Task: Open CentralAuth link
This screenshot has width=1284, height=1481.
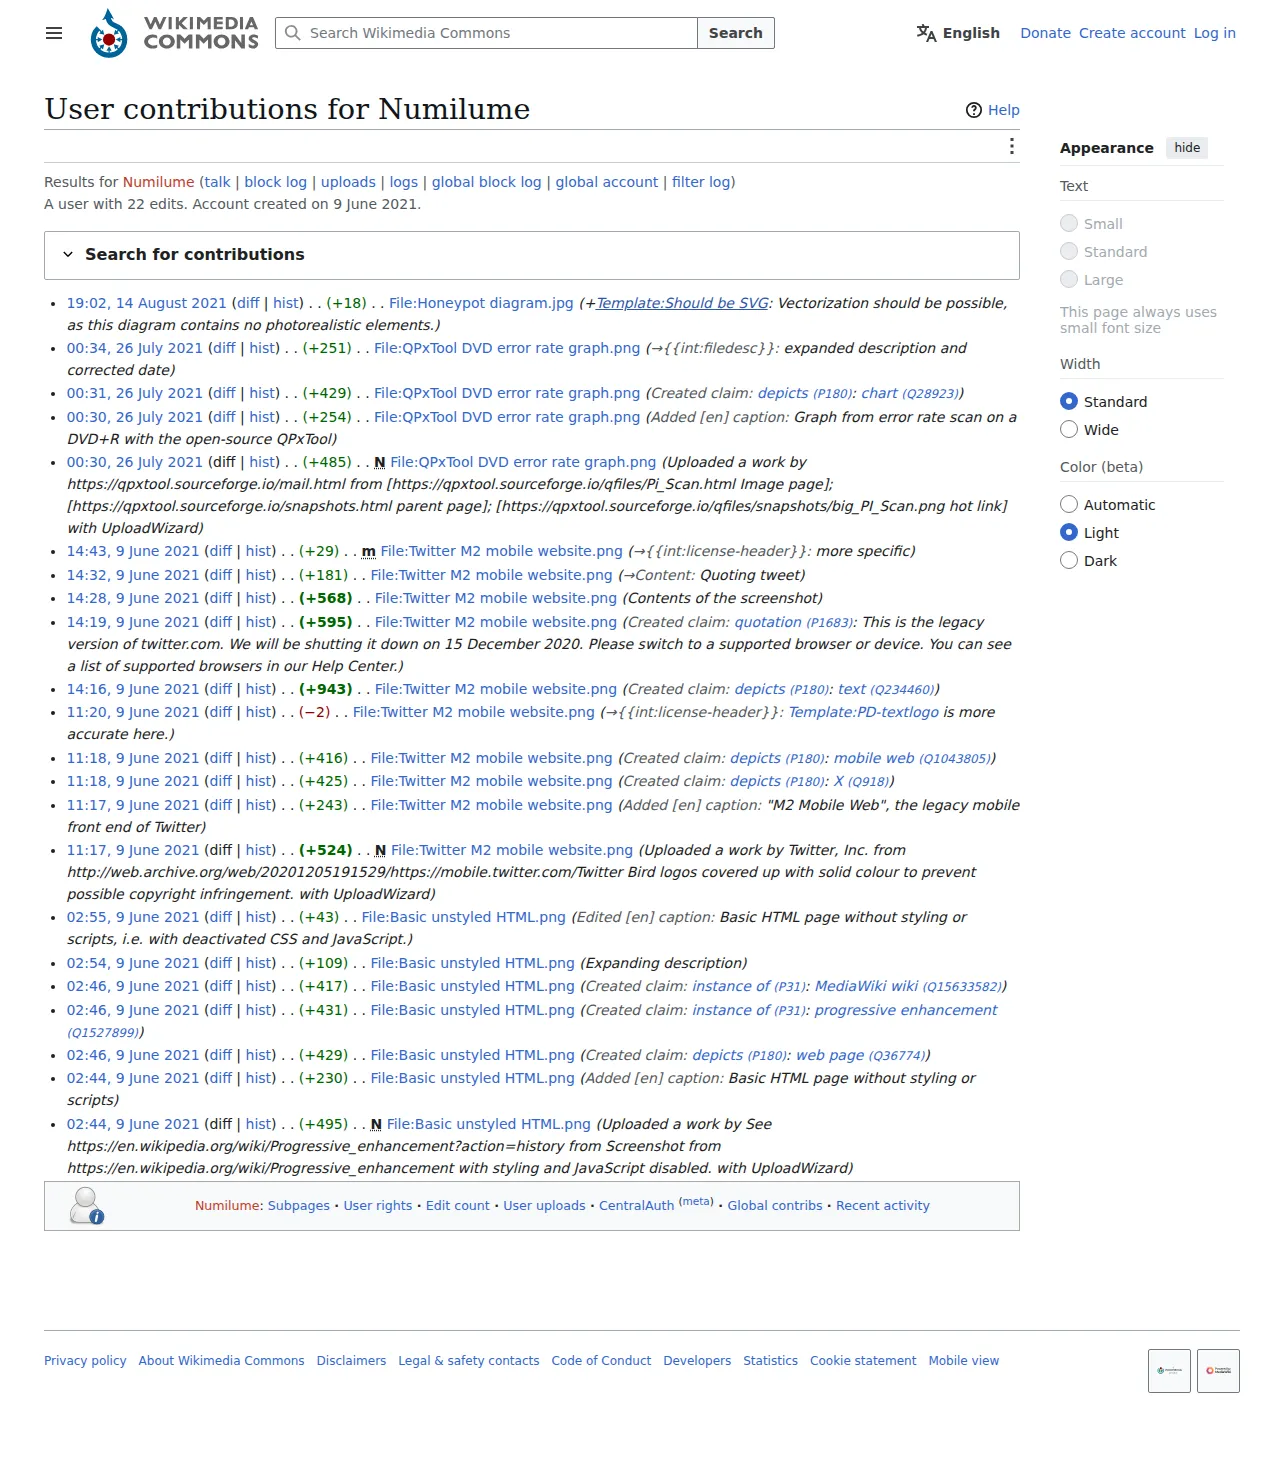Action: tap(637, 1206)
